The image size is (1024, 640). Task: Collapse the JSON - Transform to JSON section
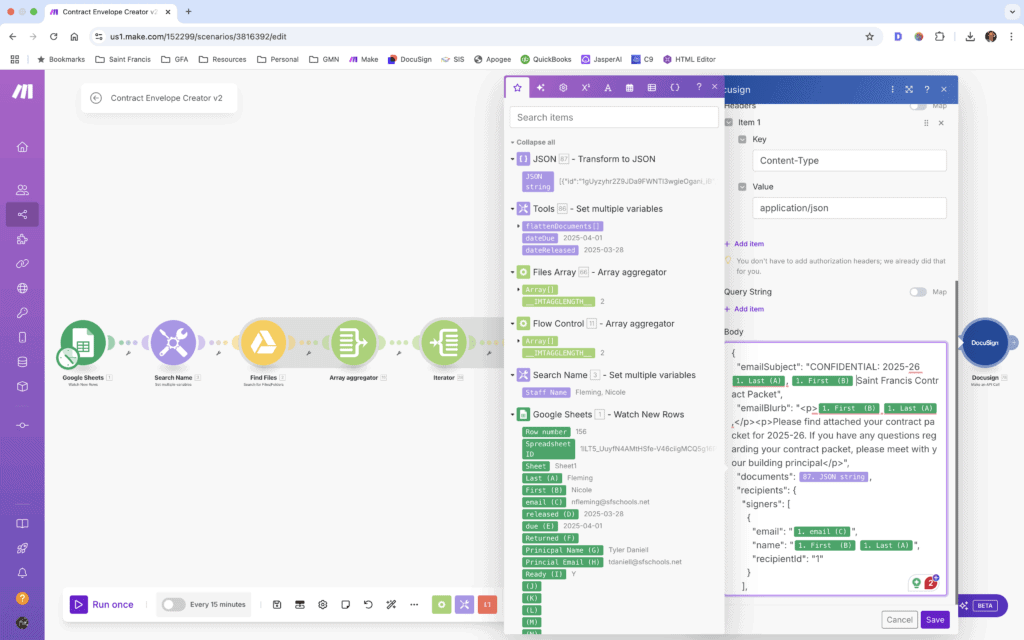[x=513, y=158]
